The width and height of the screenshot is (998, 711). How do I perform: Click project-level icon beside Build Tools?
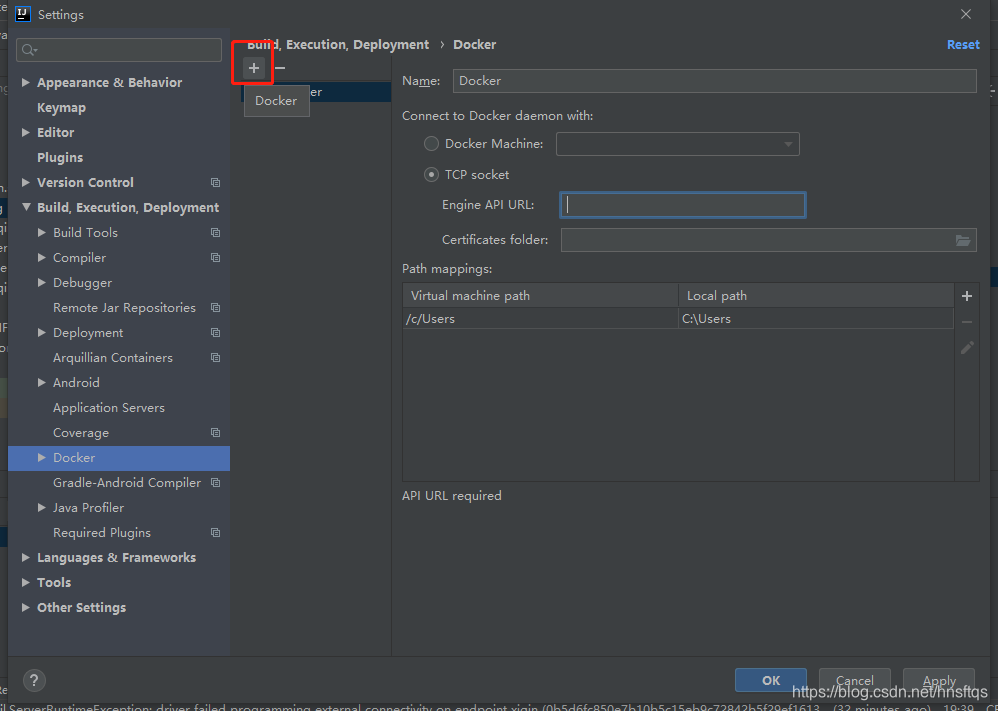215,233
